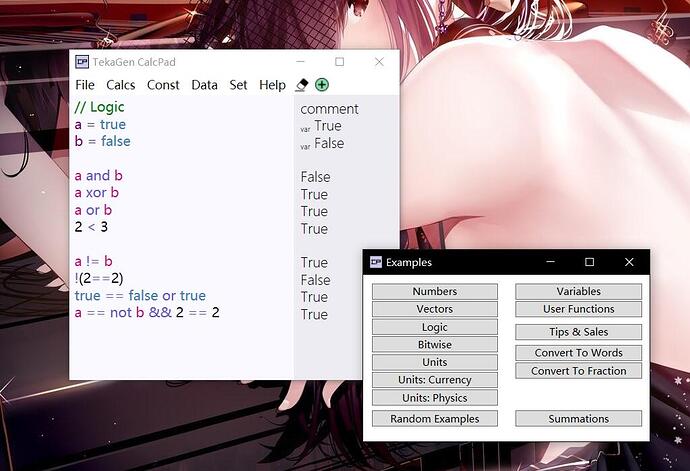
Task: Click the green plus icon in CalcPad
Action: pyautogui.click(x=322, y=85)
